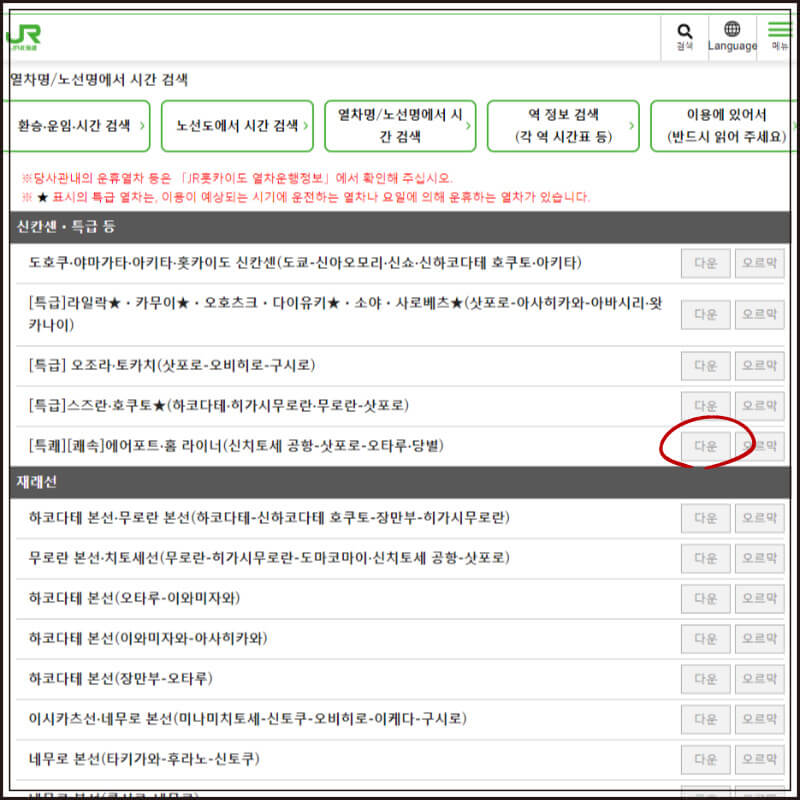Click the 신칸센・특급 등 section header
This screenshot has width=800, height=800.
400,227
